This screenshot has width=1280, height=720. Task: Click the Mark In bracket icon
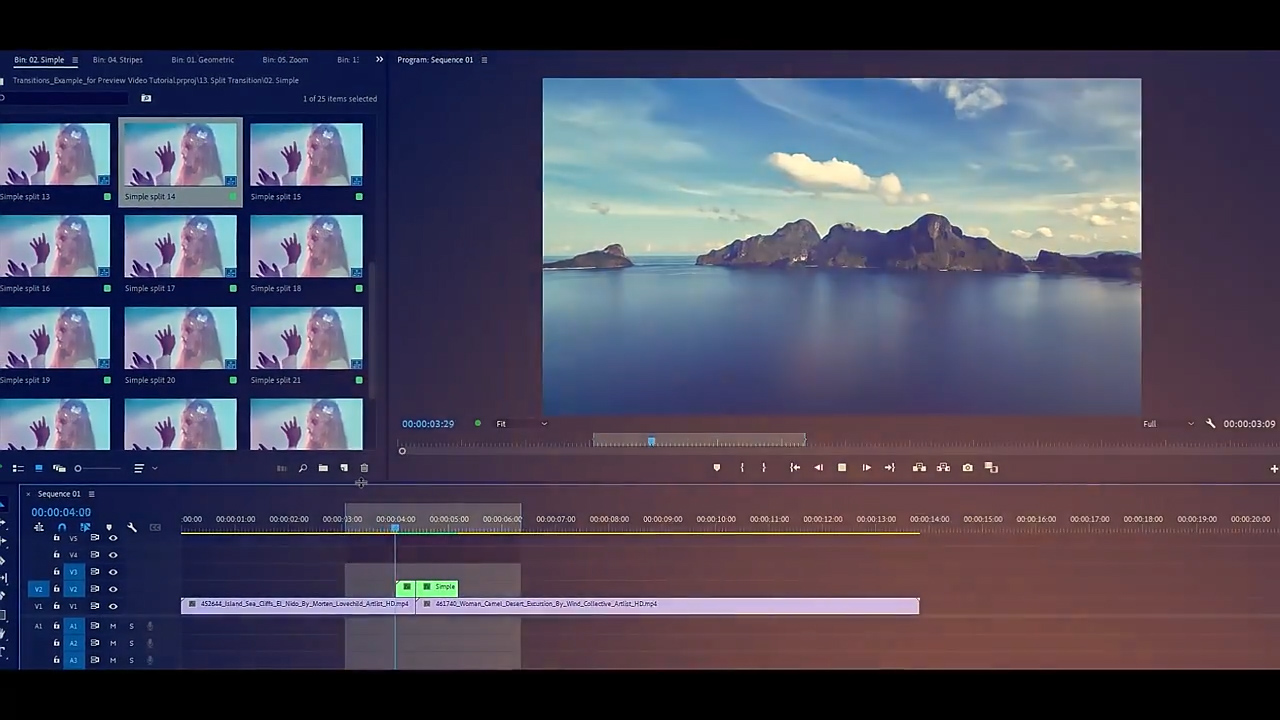(x=741, y=468)
